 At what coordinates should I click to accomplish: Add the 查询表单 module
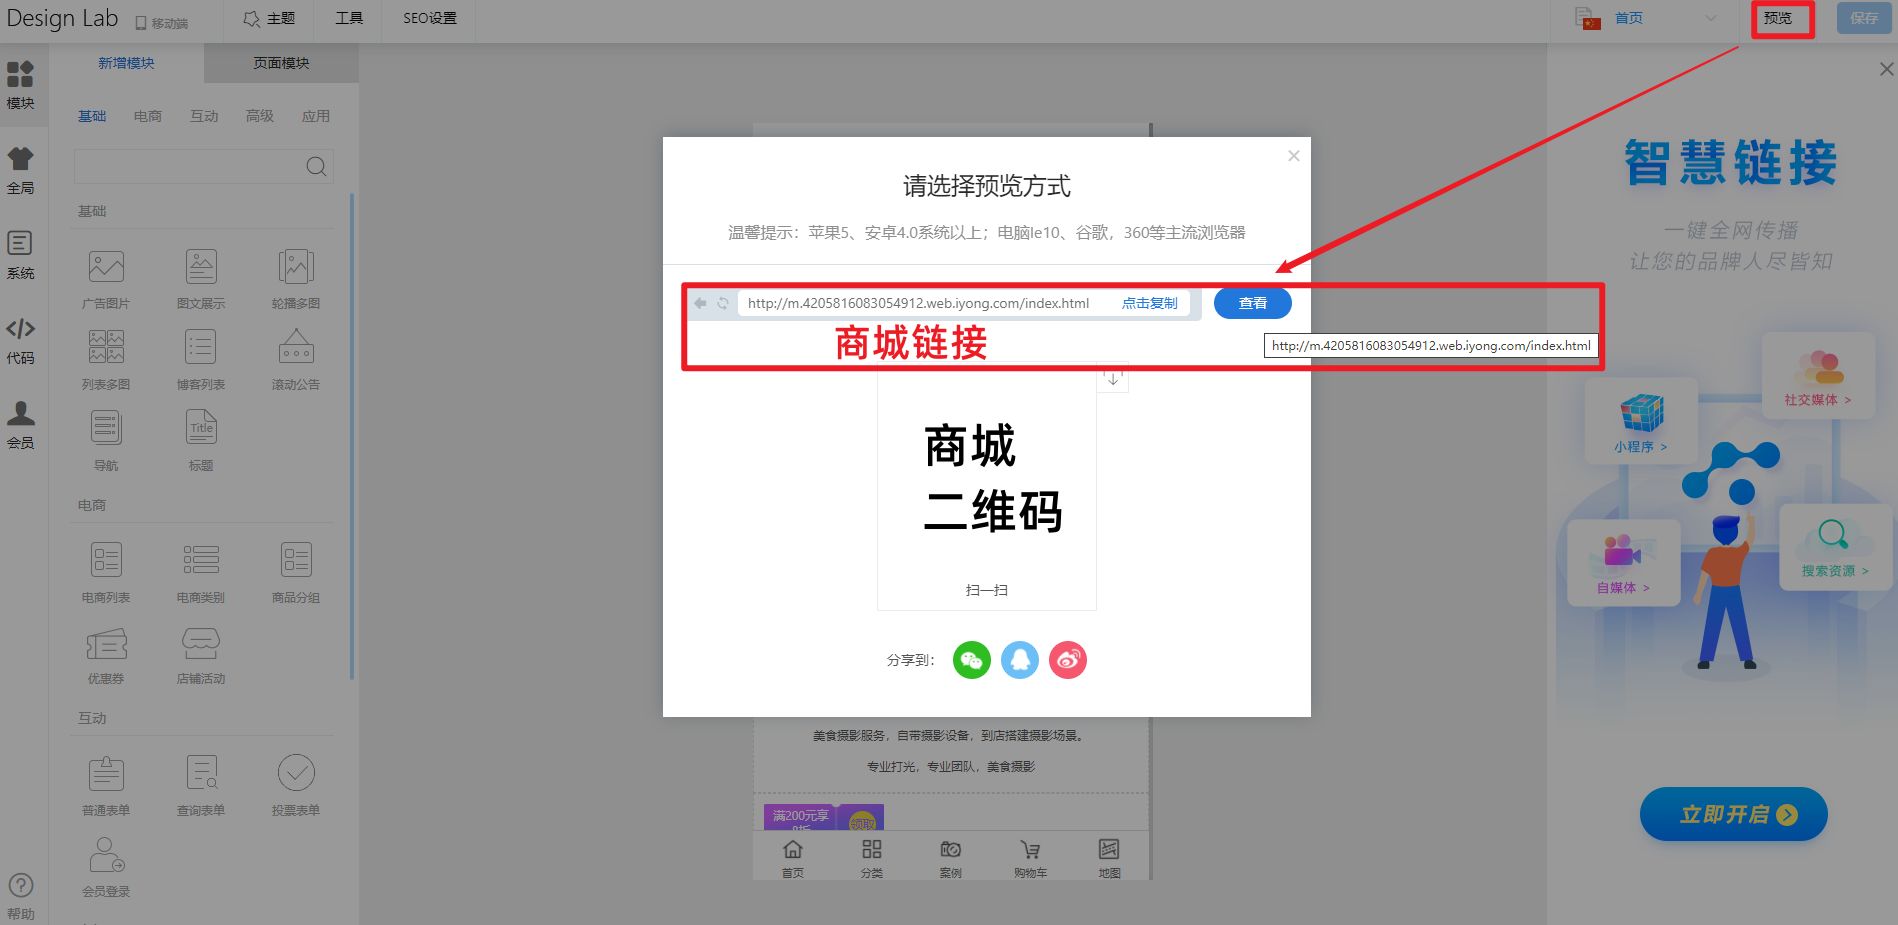pyautogui.click(x=201, y=786)
